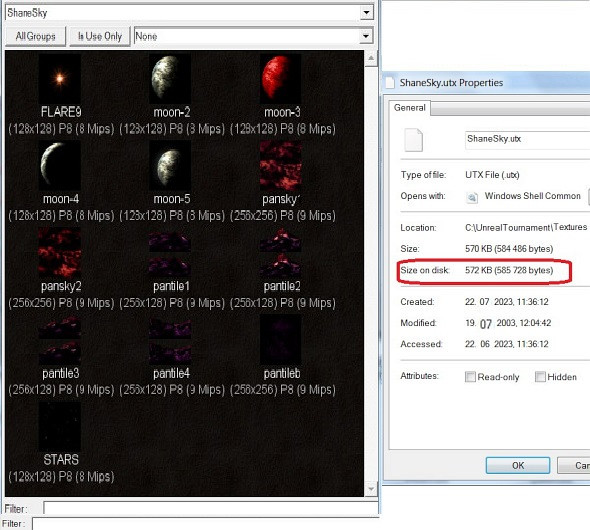Click the 'STARS' texture name label
This screenshot has height=530, width=590.
pos(61,459)
